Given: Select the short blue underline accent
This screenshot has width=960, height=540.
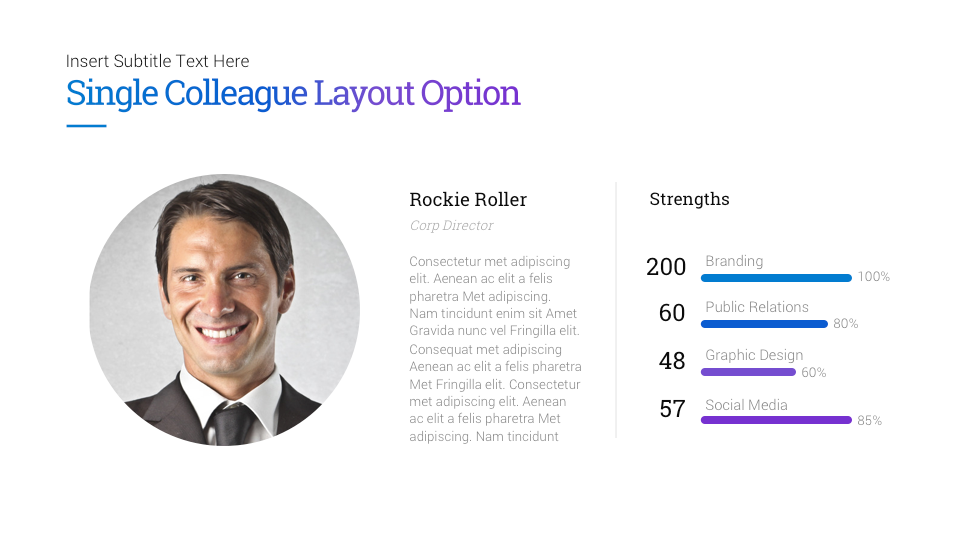Looking at the screenshot, I should point(86,126).
